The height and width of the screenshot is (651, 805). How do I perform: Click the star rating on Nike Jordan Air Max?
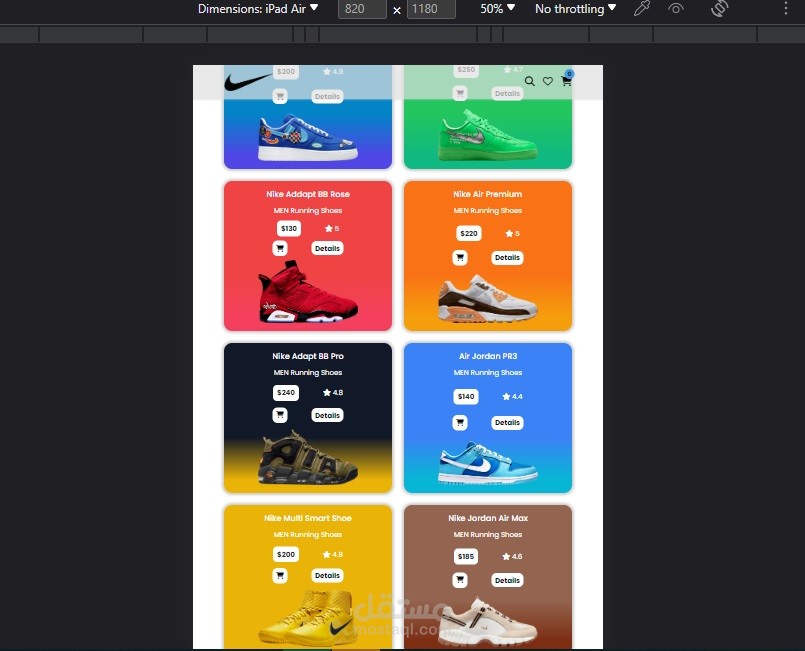(512, 557)
